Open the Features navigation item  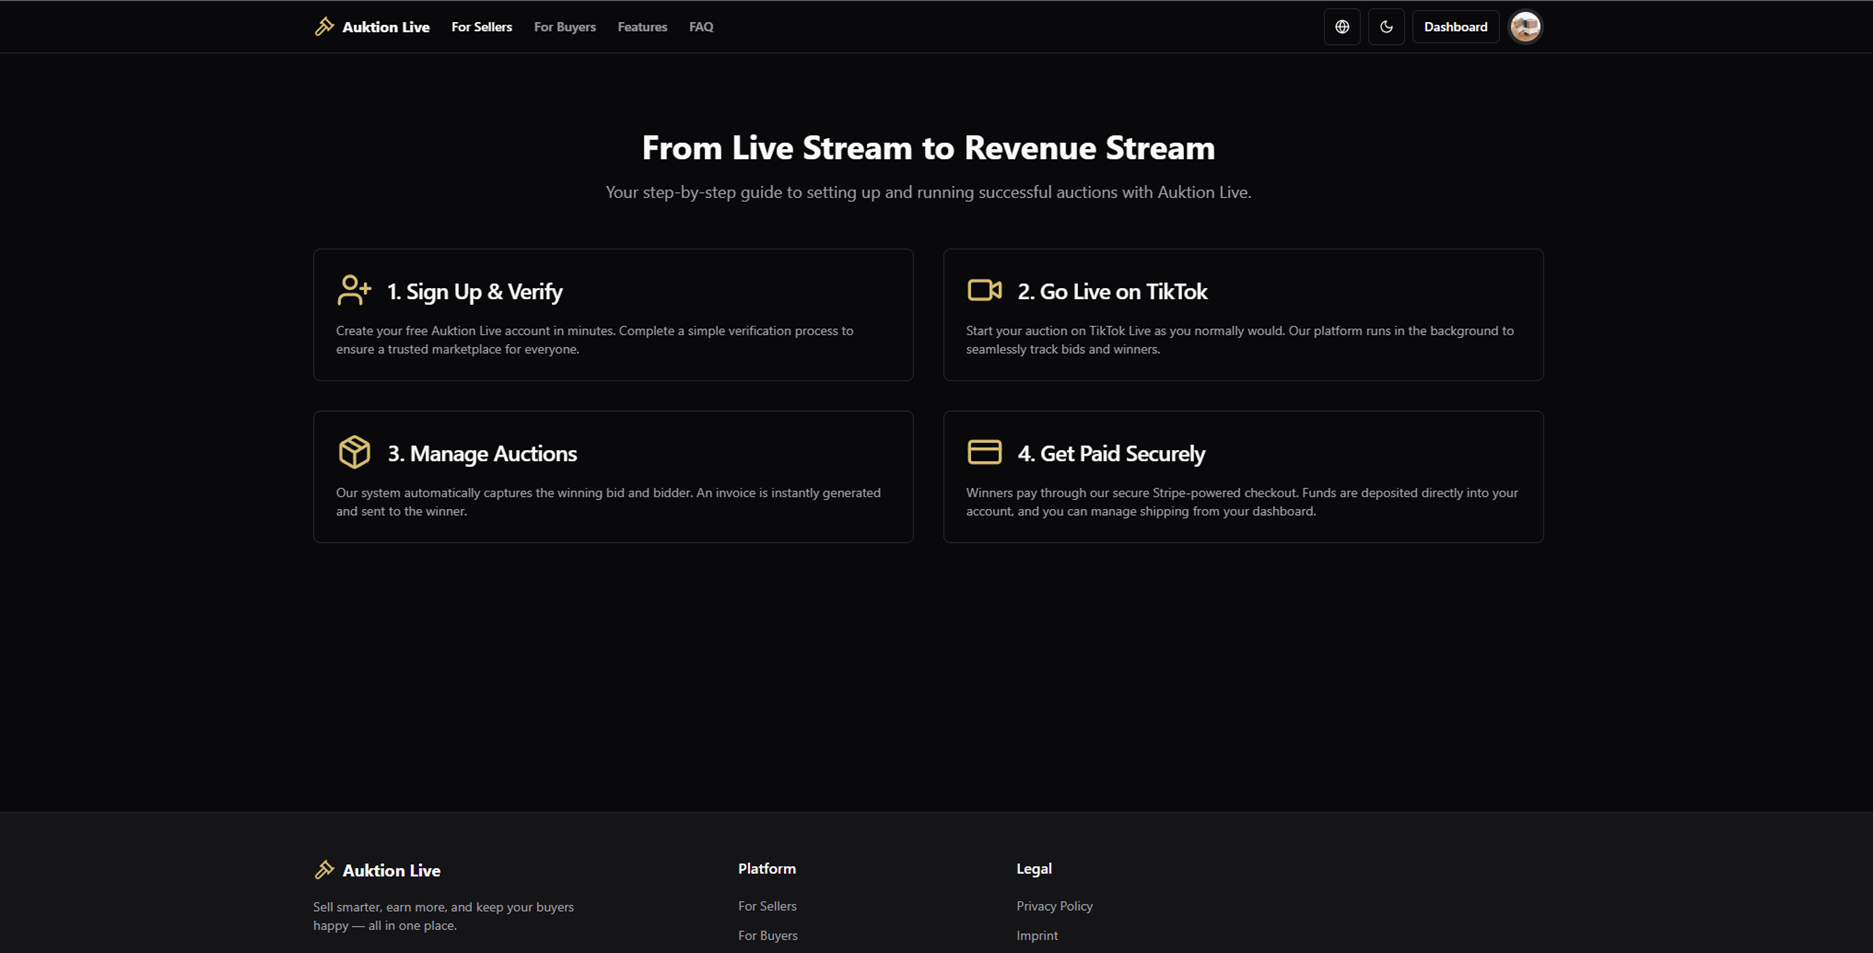642,27
